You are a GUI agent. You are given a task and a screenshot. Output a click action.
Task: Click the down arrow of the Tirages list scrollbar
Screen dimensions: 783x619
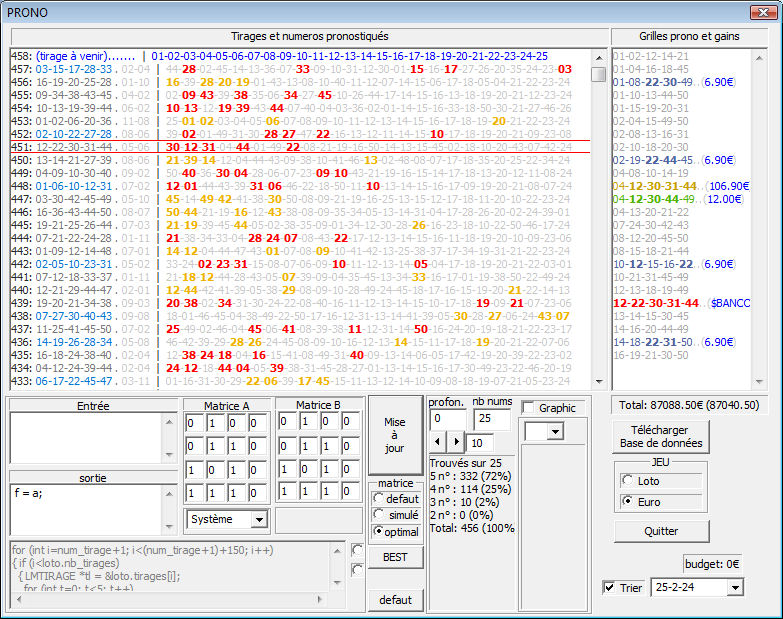(x=599, y=382)
